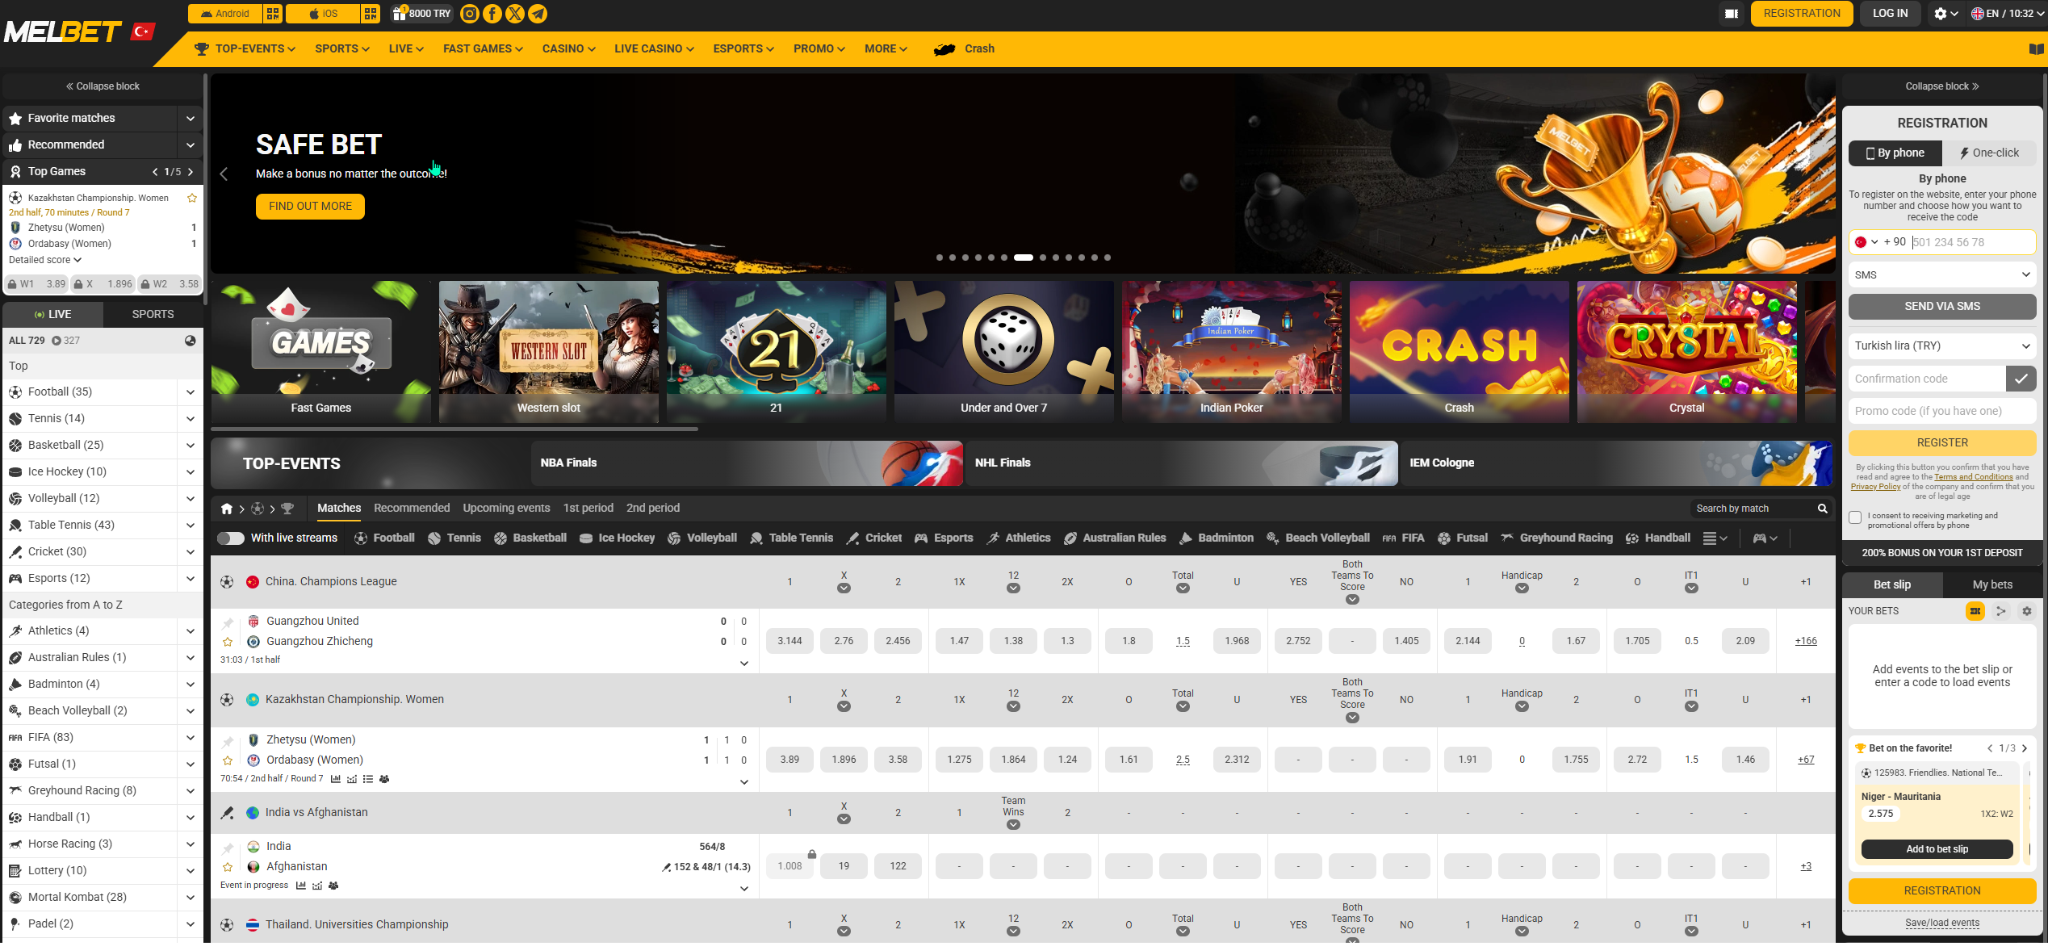Go to previous banner slide arrow

[224, 174]
